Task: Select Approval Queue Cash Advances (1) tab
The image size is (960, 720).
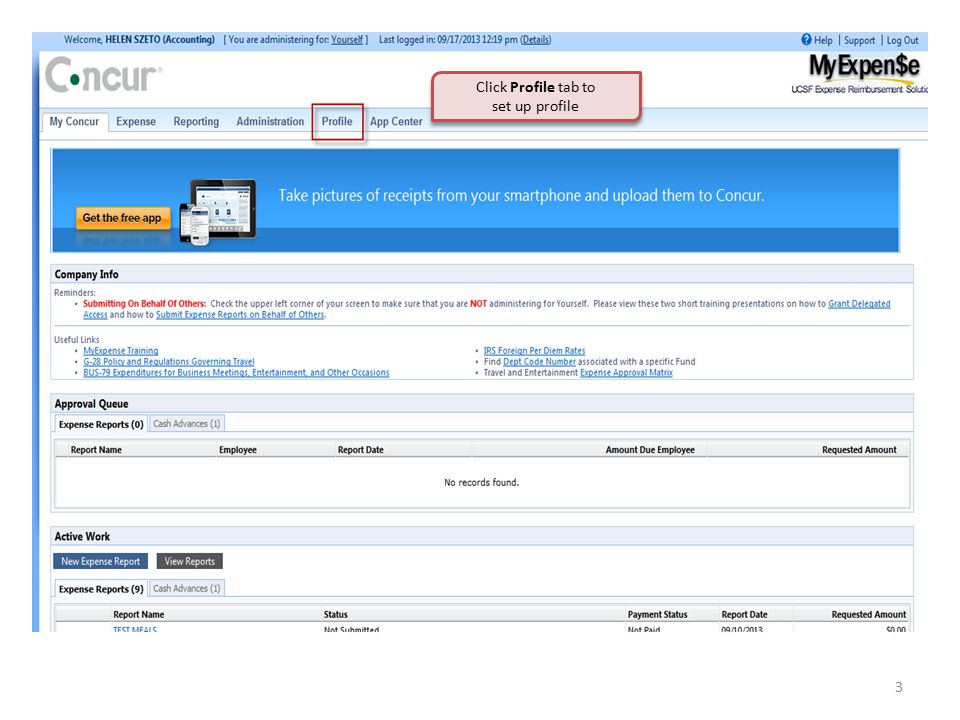Action: (187, 424)
